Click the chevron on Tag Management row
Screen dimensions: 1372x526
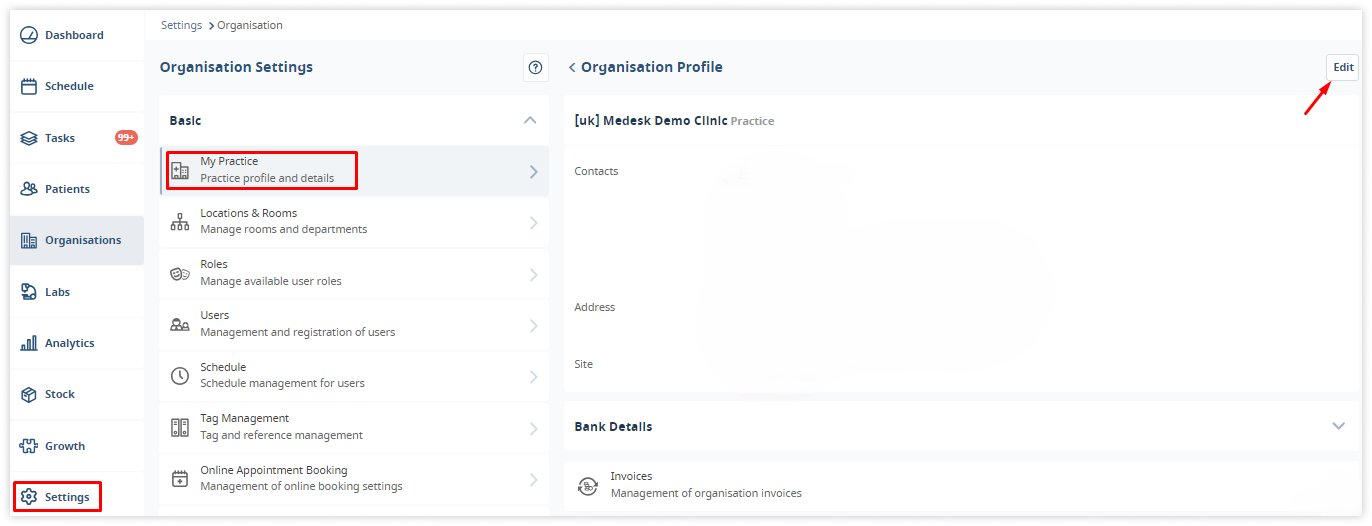click(x=533, y=428)
